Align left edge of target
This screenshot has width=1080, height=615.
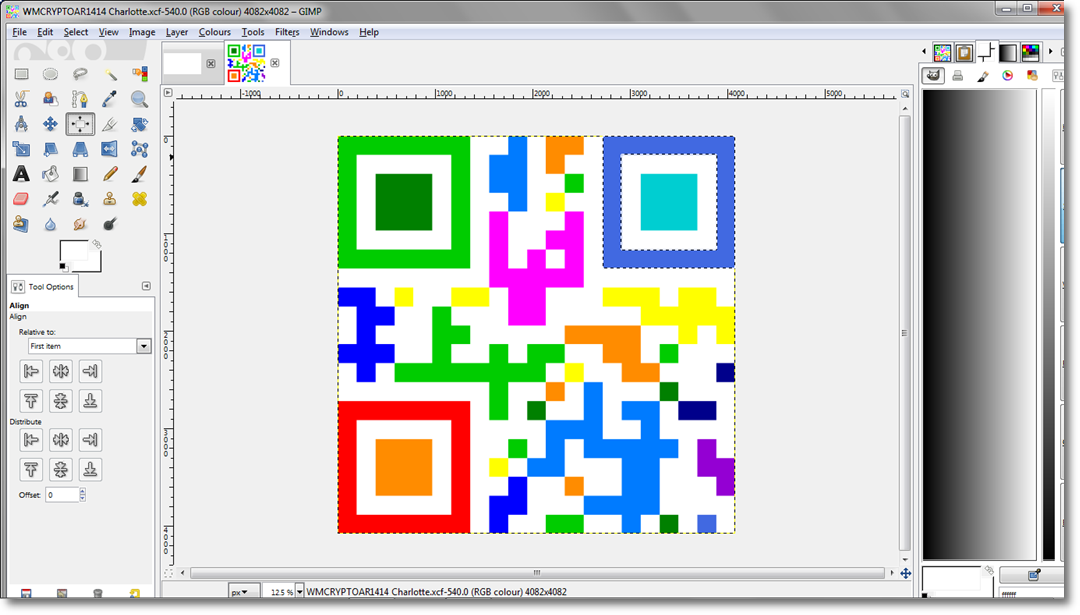pos(31,371)
